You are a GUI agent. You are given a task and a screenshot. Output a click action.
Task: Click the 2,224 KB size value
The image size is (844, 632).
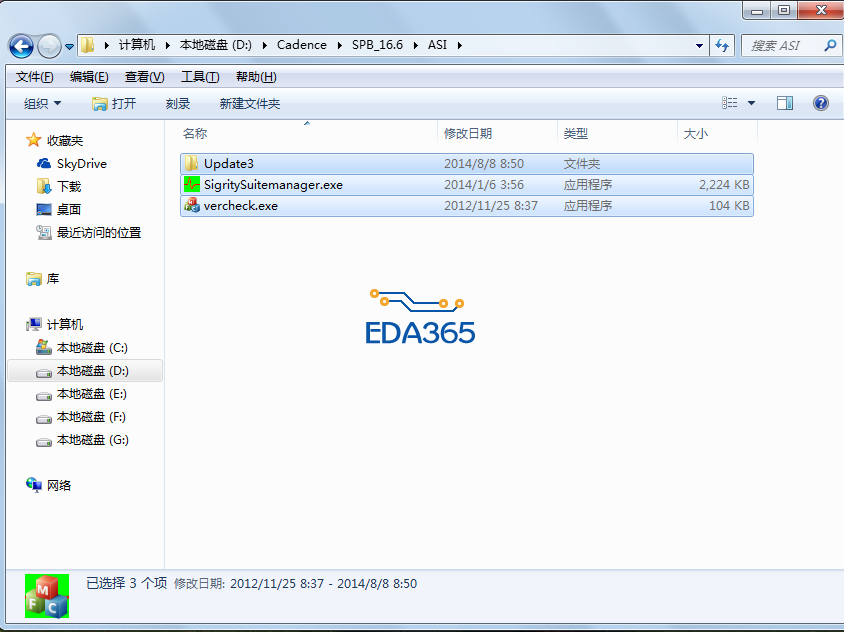point(724,185)
